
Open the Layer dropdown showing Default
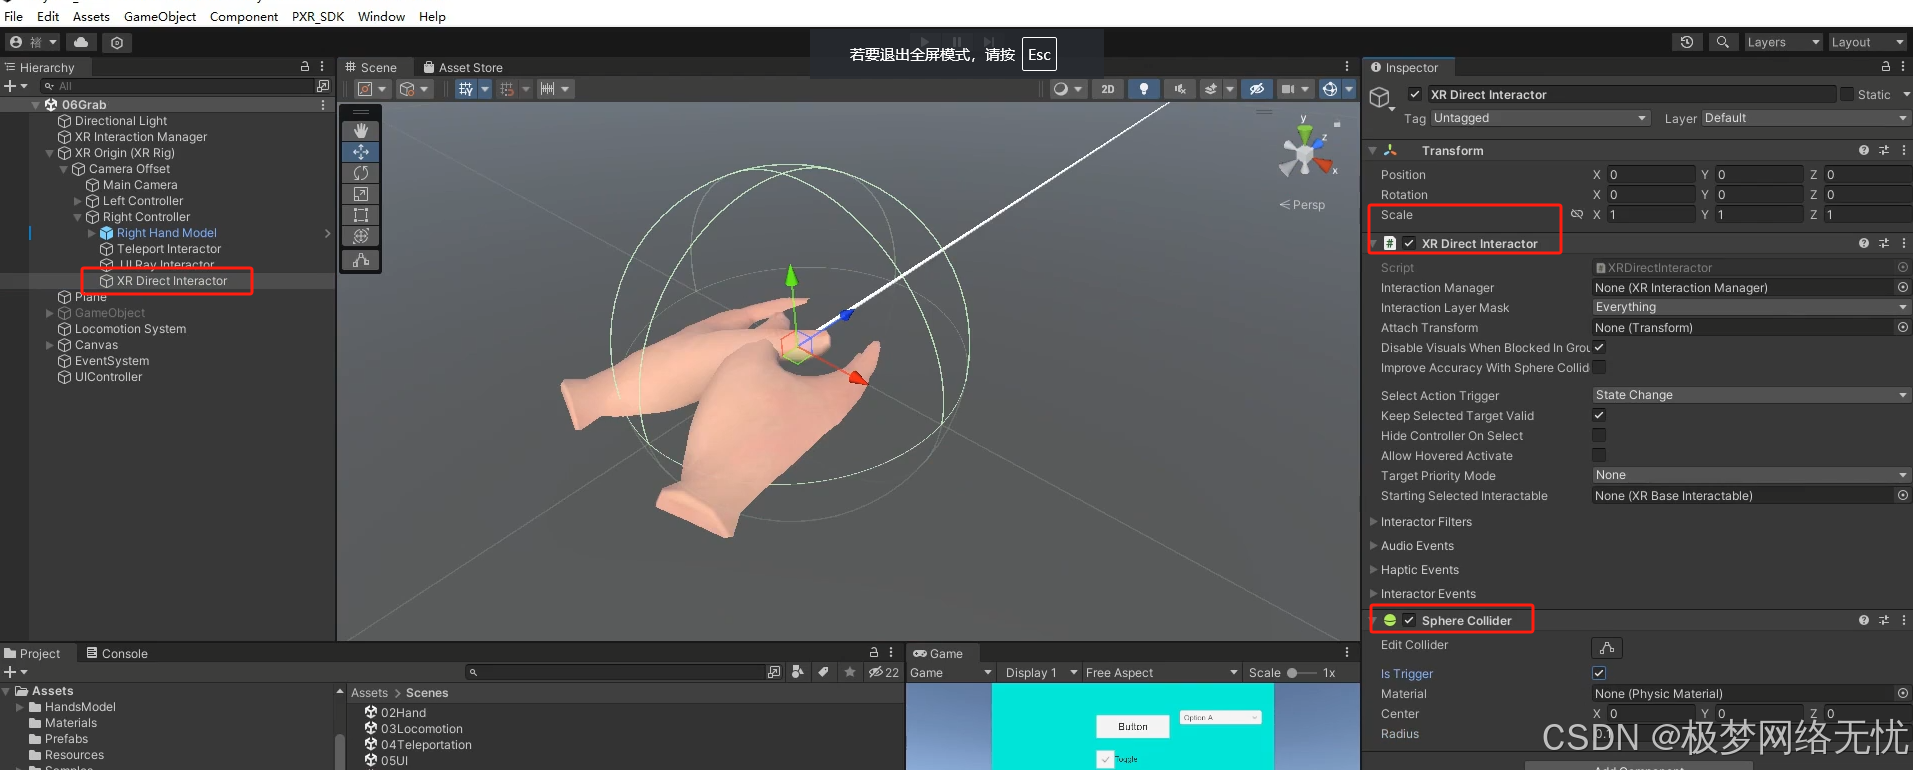coord(1806,118)
